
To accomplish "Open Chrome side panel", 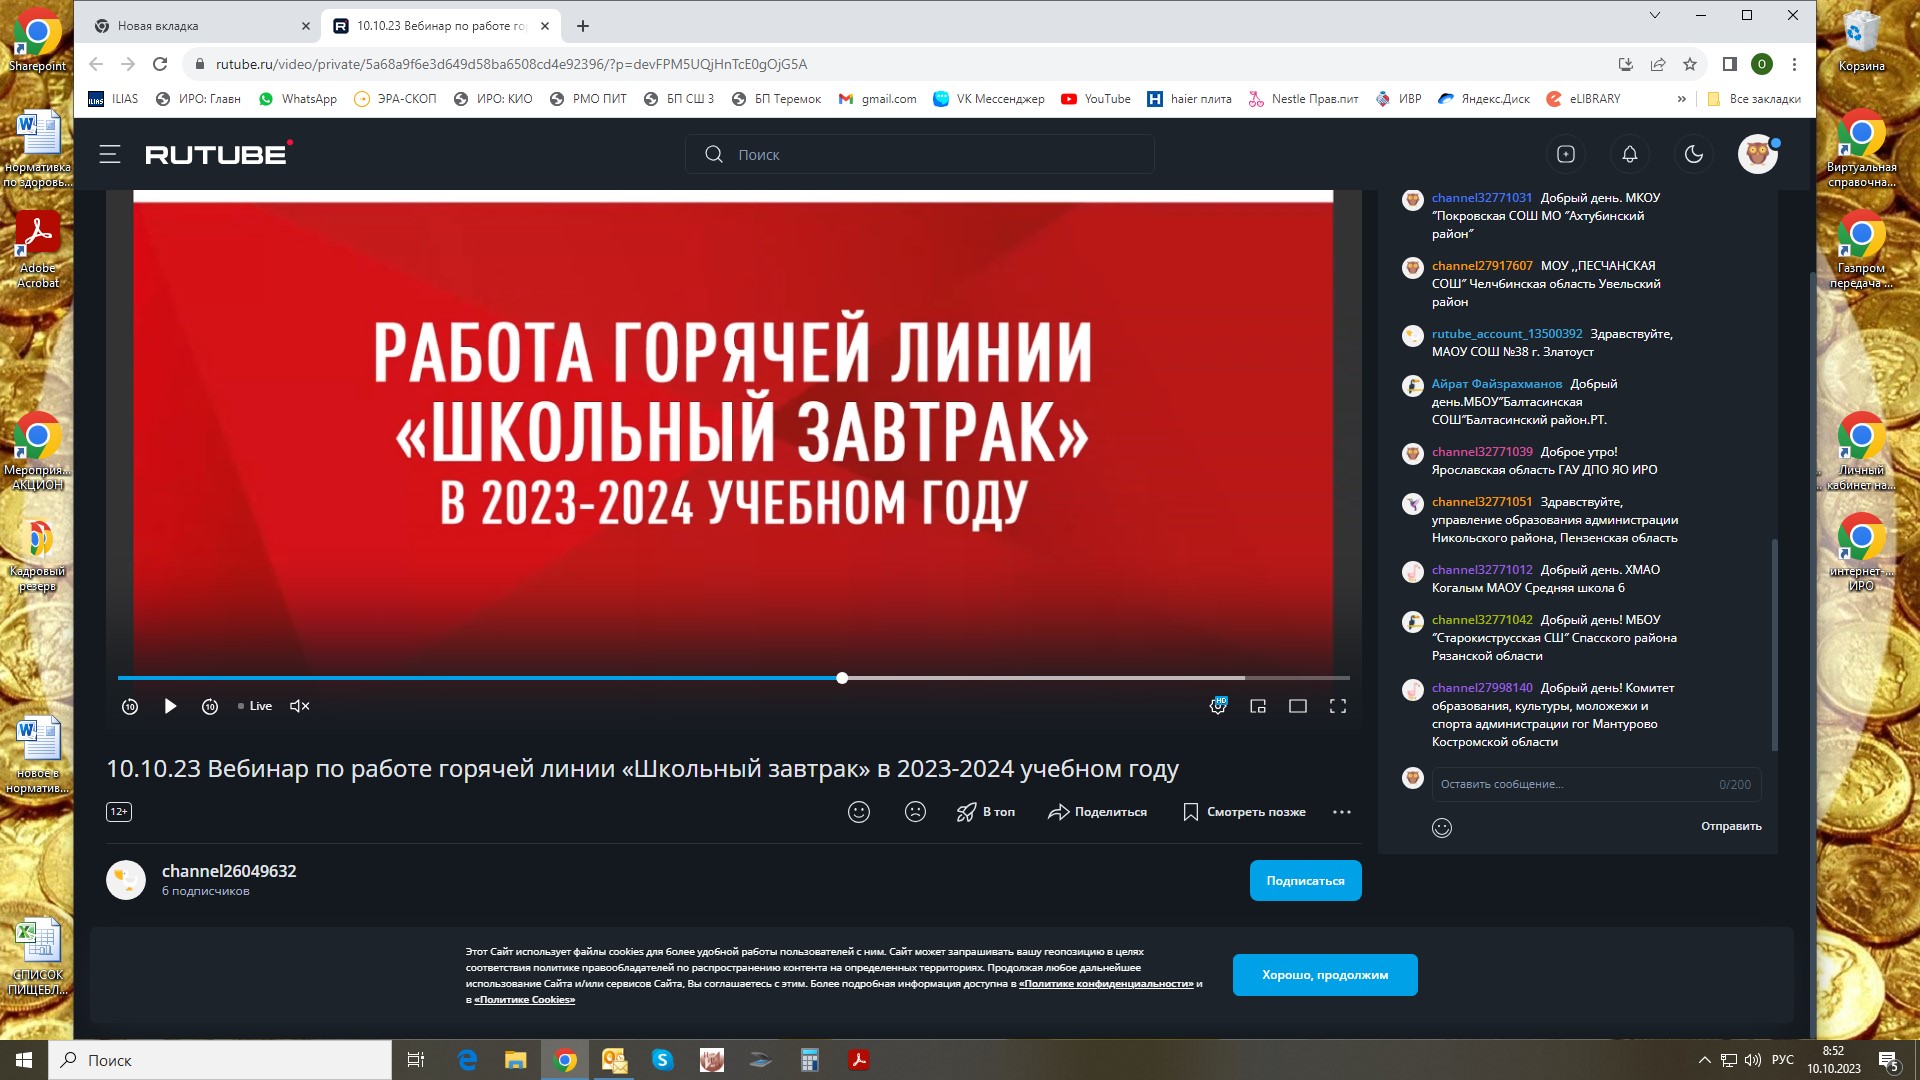I will [x=1729, y=64].
